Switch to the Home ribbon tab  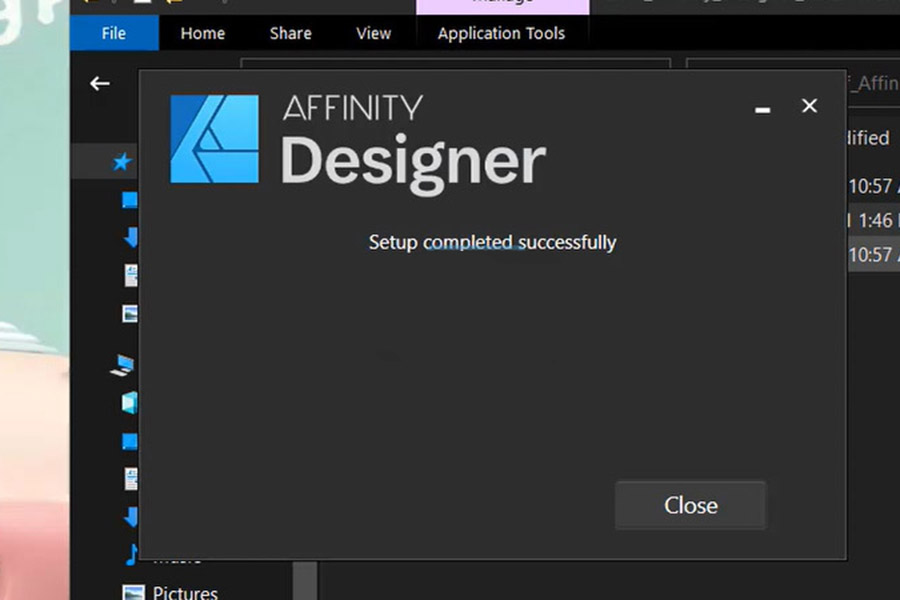coord(203,33)
